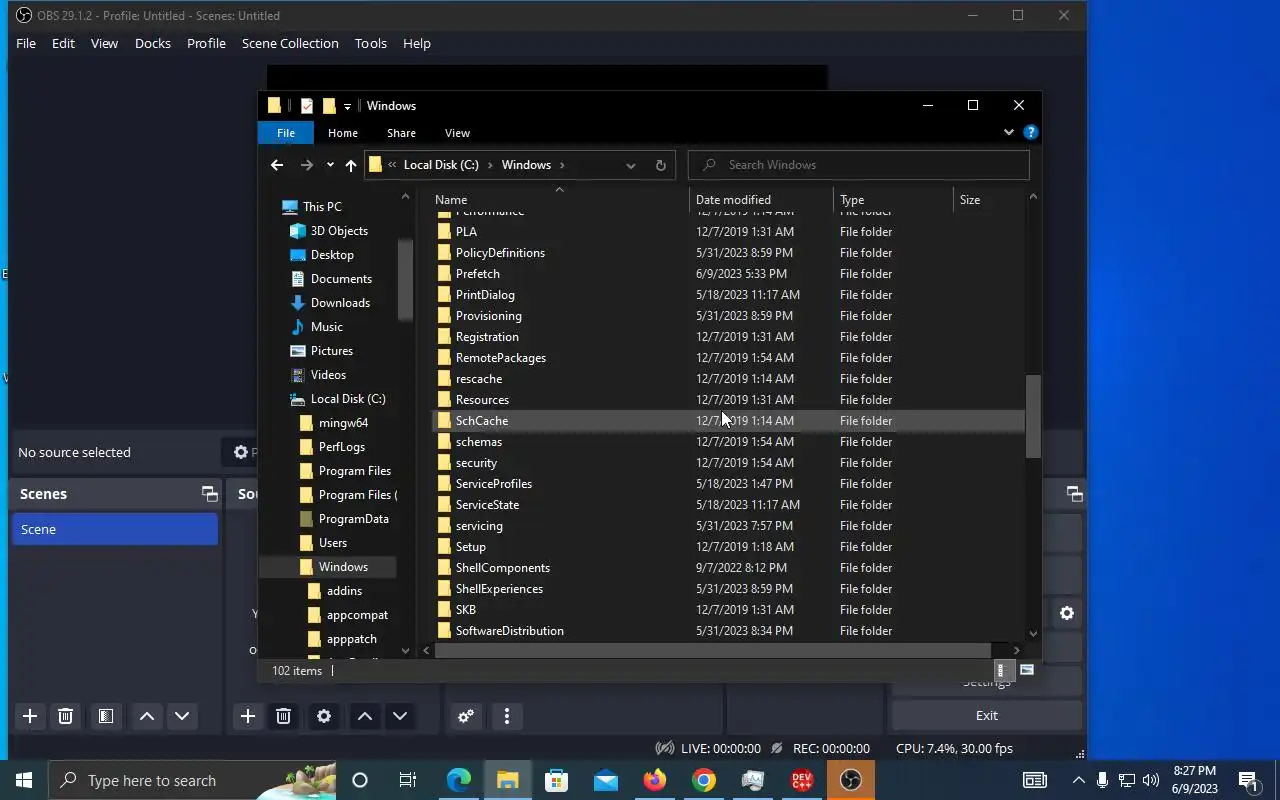Open Explorer View ribbon tab

point(457,132)
